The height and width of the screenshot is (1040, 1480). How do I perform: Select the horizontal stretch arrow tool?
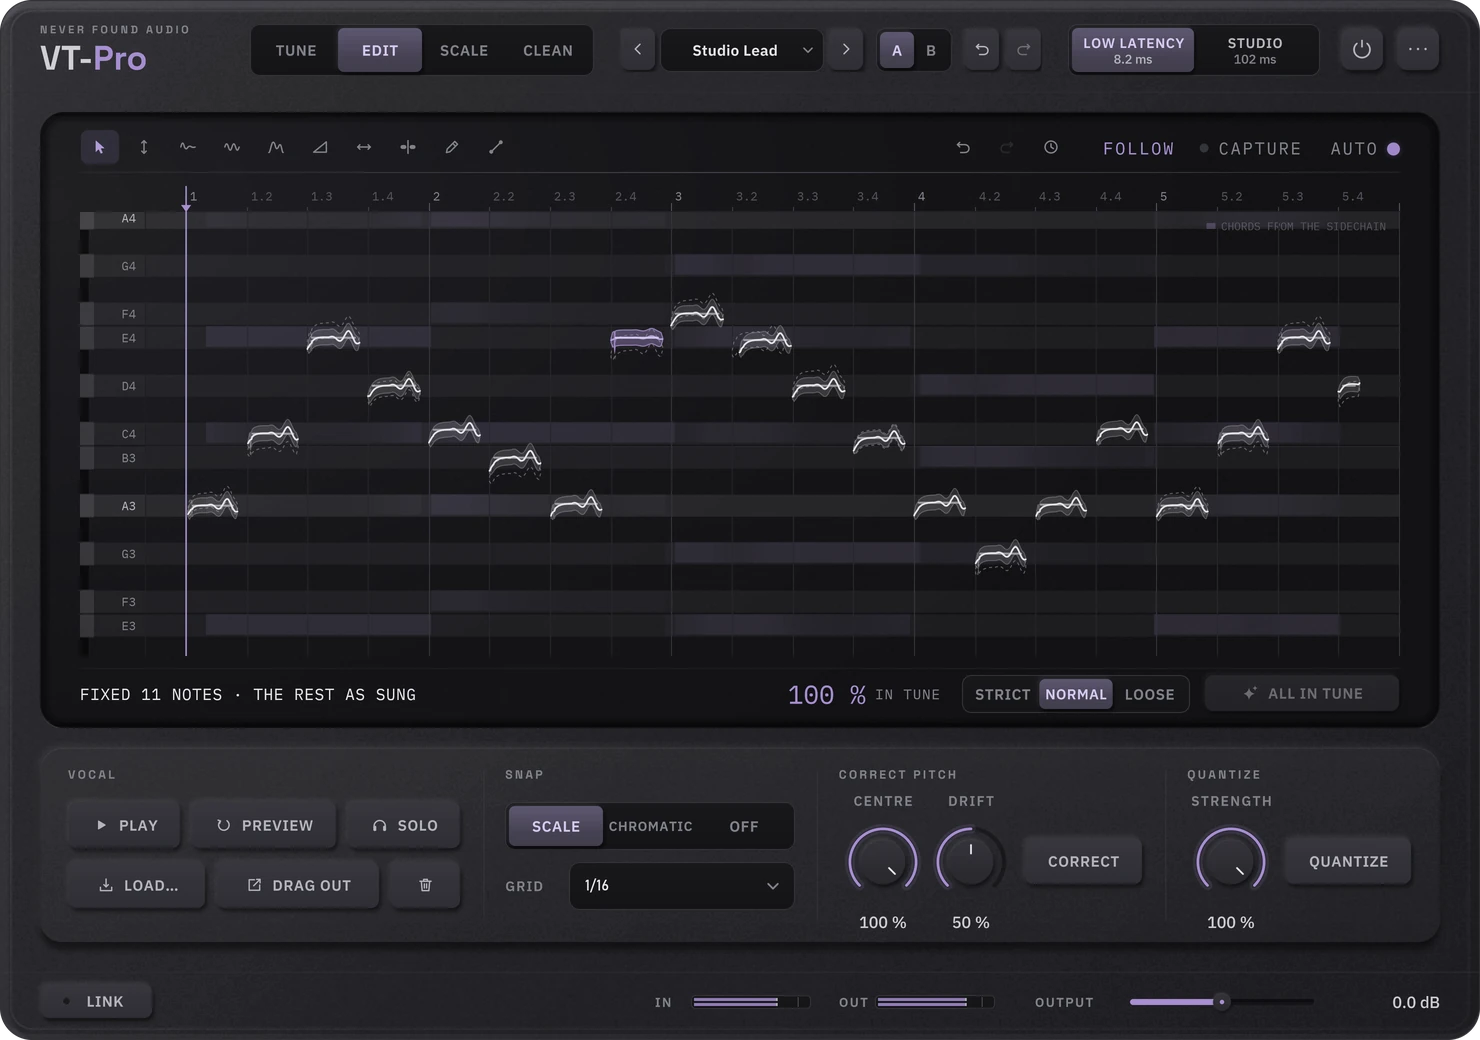tap(364, 148)
